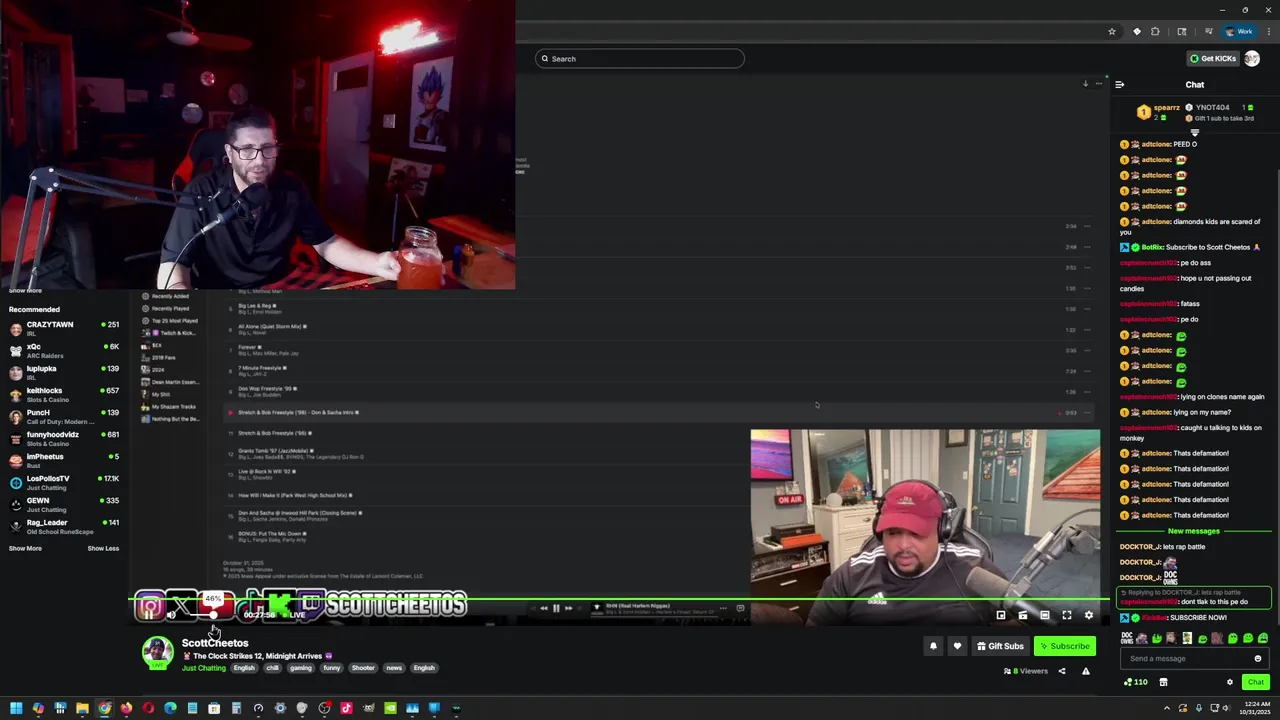The width and height of the screenshot is (1280, 720).
Task: Open ScottCheetos channel avatar
Action: (157, 652)
